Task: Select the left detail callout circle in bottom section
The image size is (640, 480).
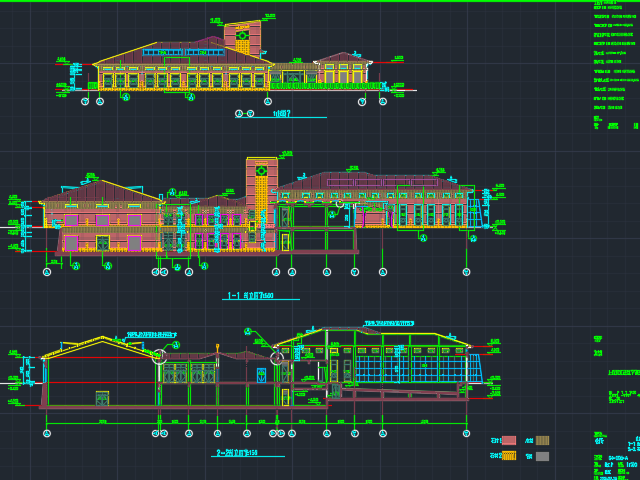Action: 159,354
